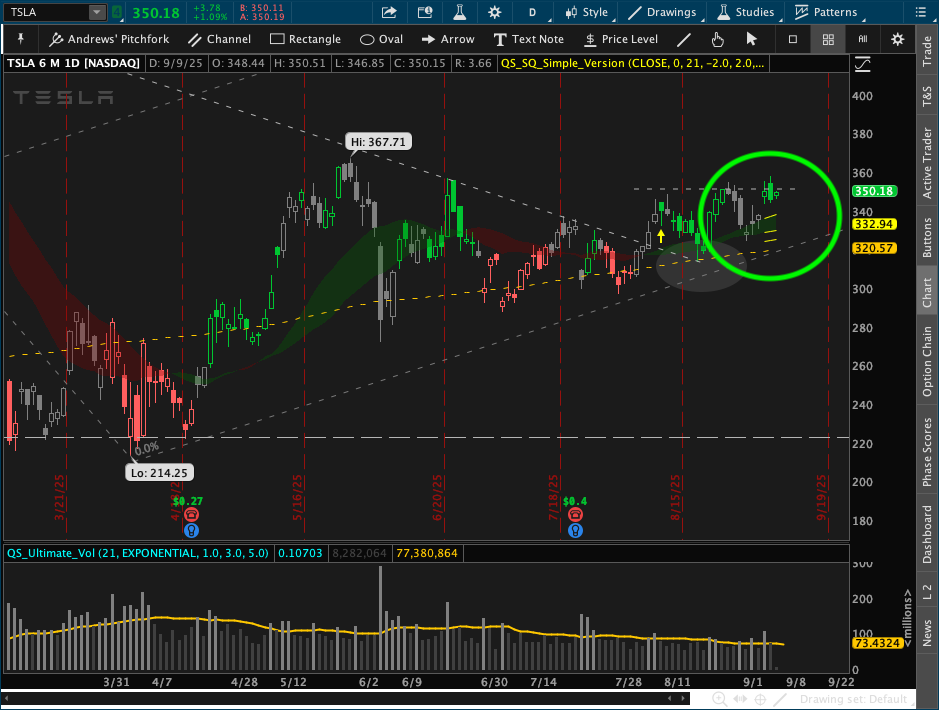Click the blue lightbulb icon below $0.27

[x=191, y=530]
